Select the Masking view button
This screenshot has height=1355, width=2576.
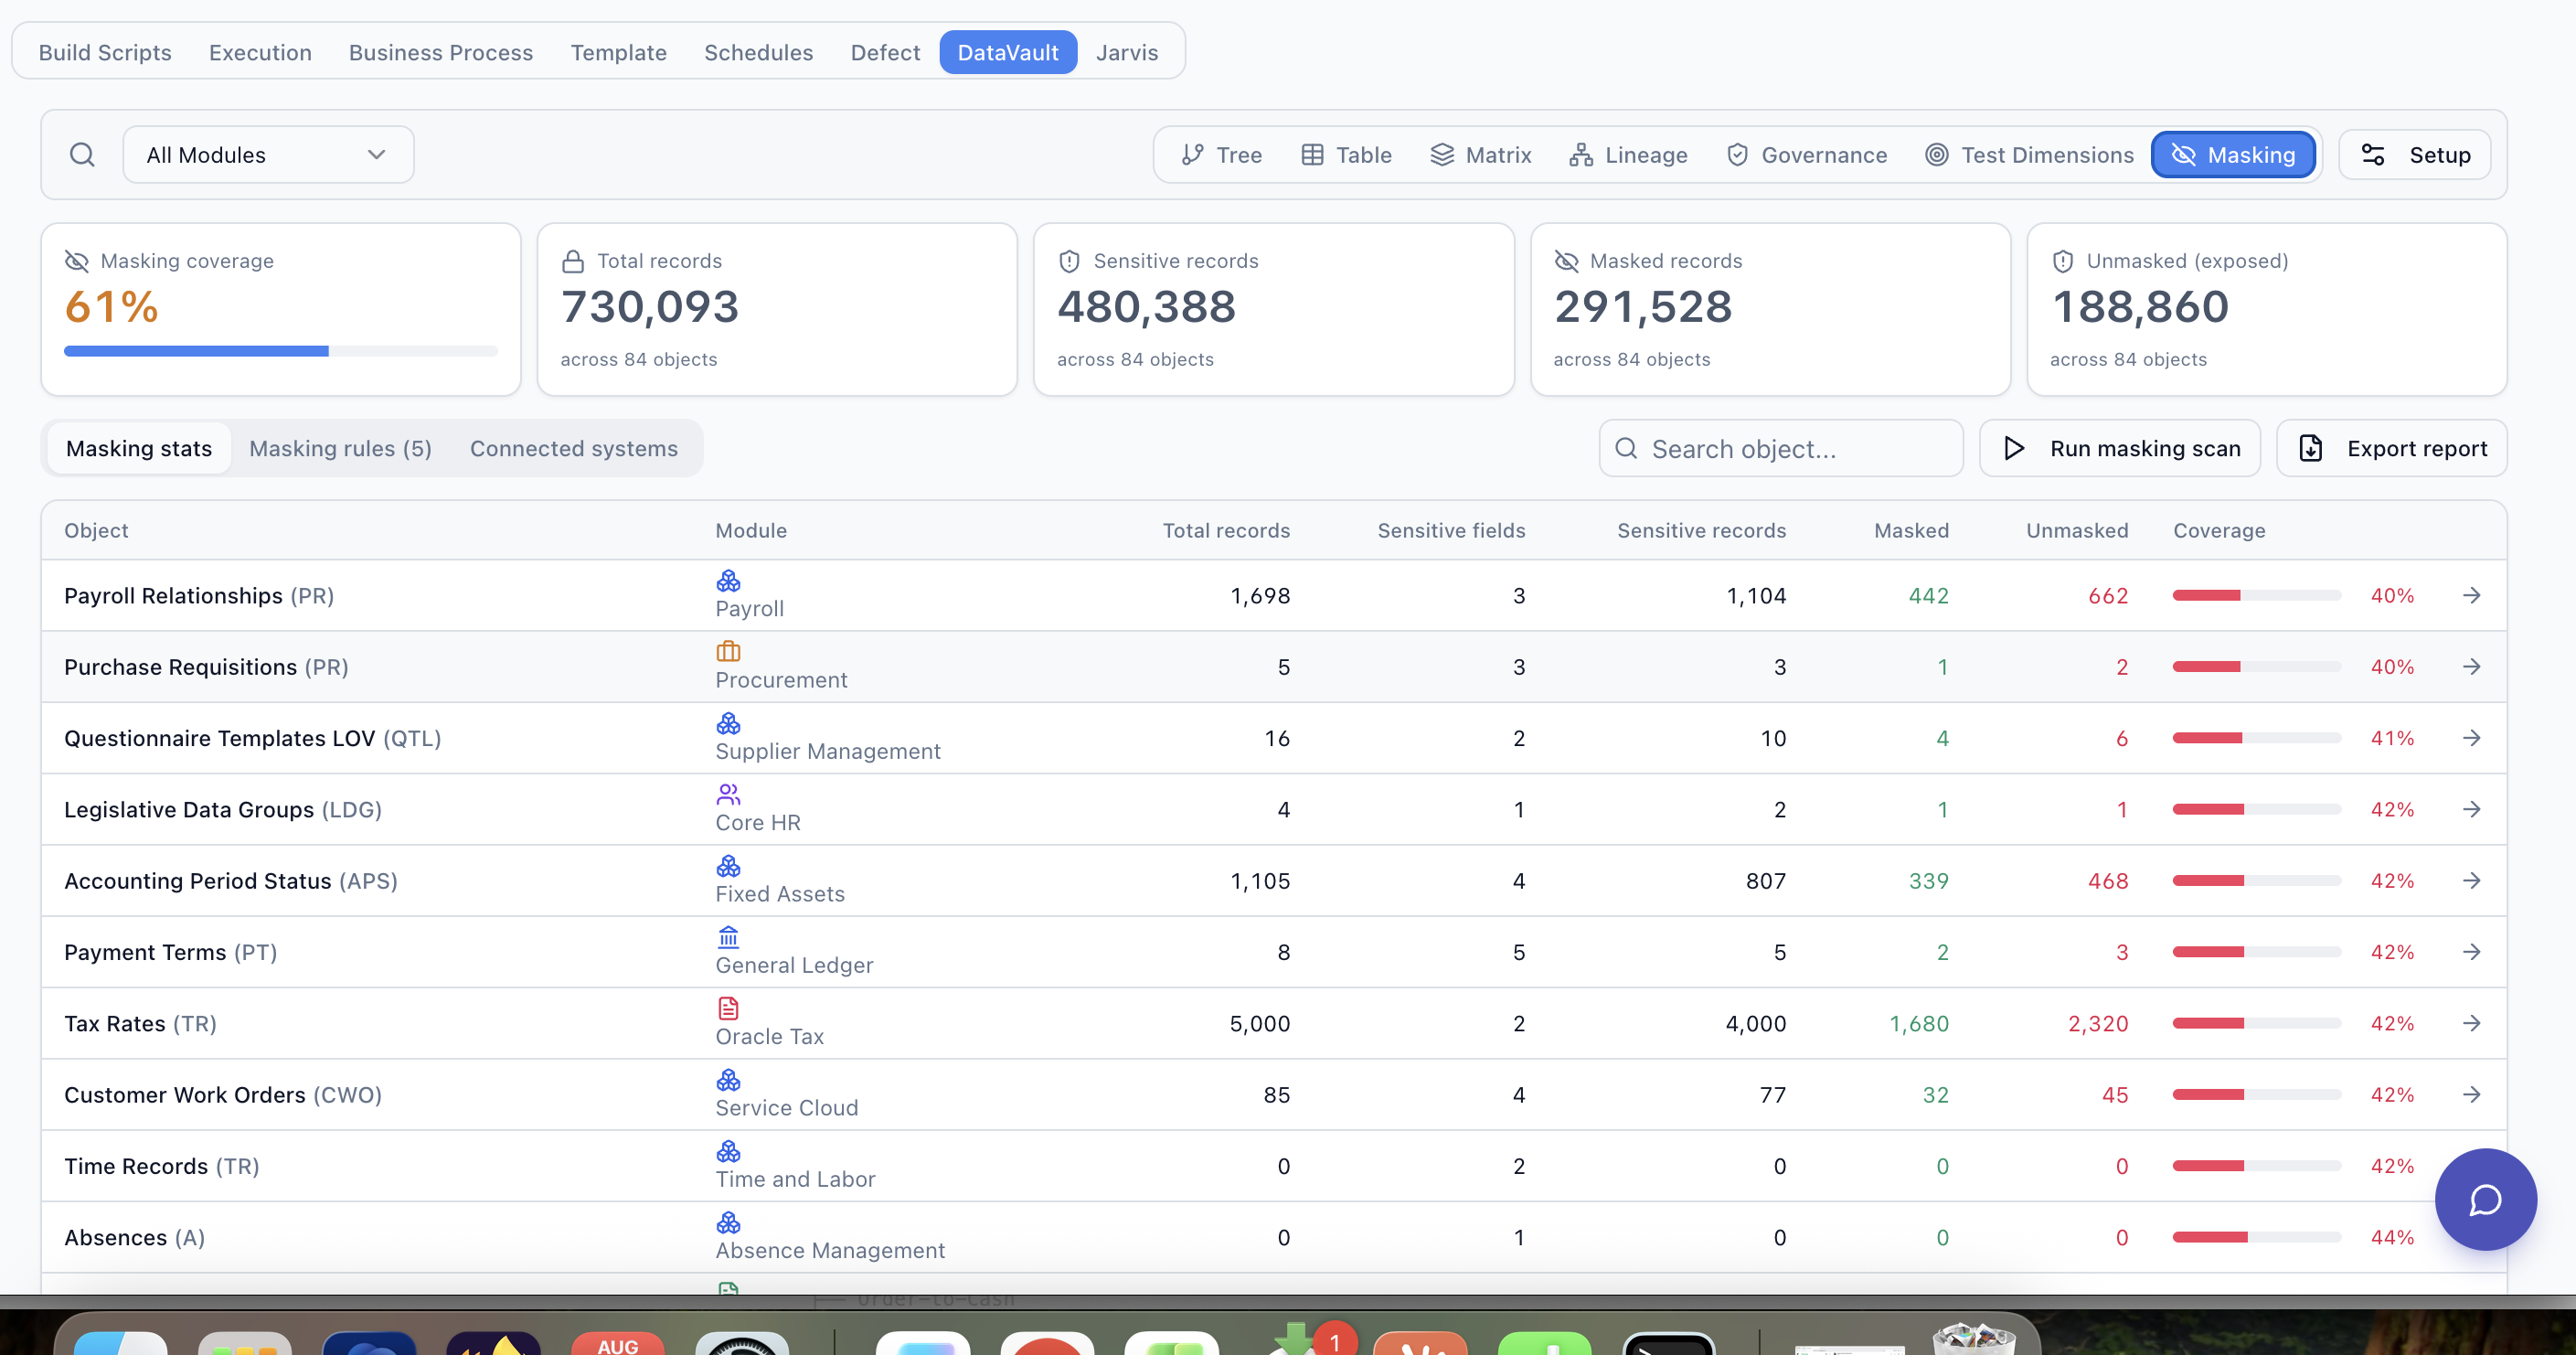[2232, 155]
